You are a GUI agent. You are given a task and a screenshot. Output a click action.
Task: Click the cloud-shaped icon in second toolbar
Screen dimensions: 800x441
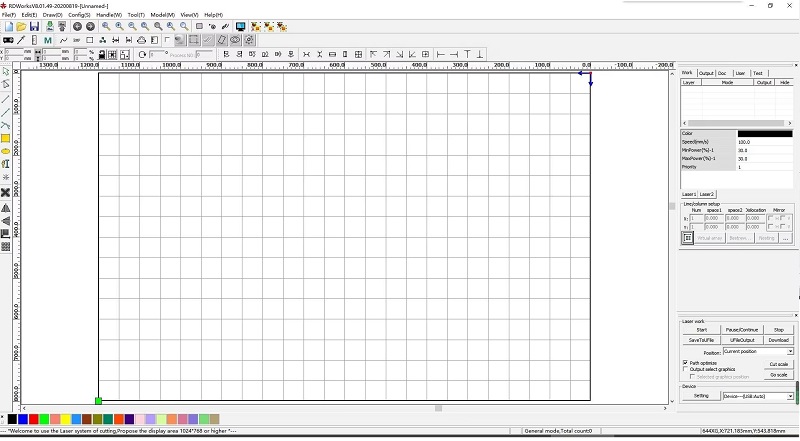[141, 40]
